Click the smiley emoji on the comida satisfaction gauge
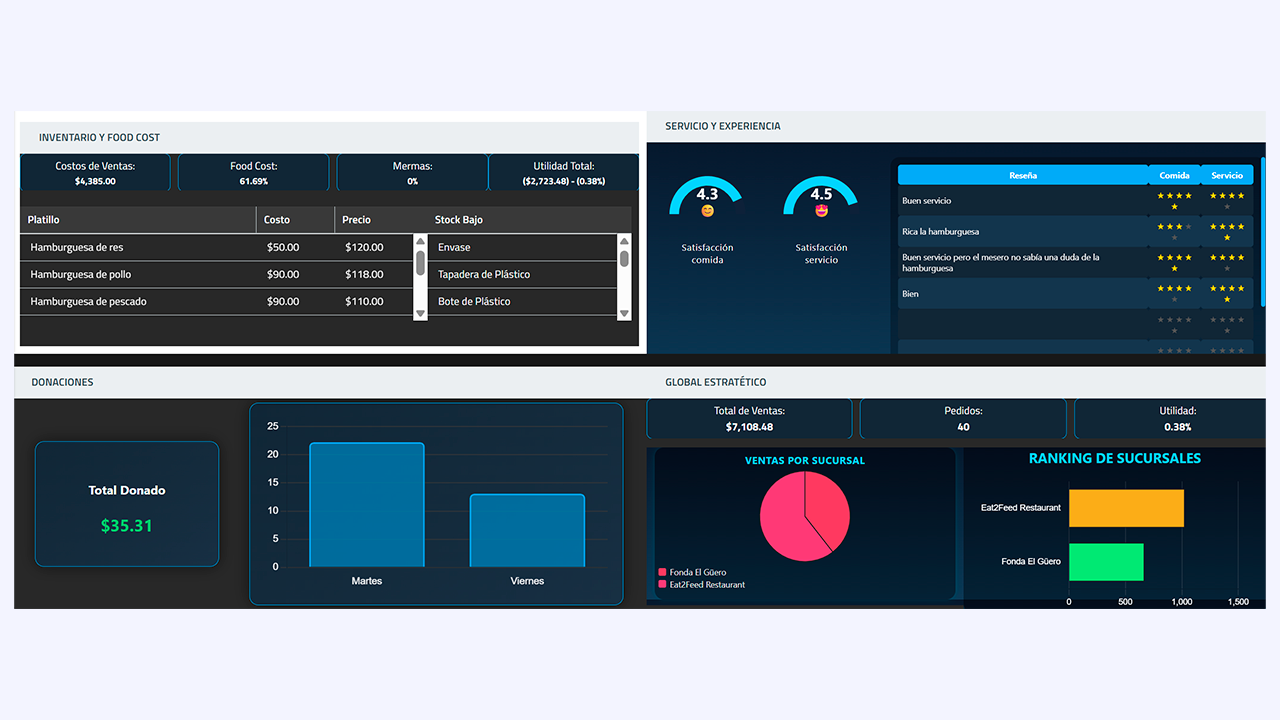 707,209
